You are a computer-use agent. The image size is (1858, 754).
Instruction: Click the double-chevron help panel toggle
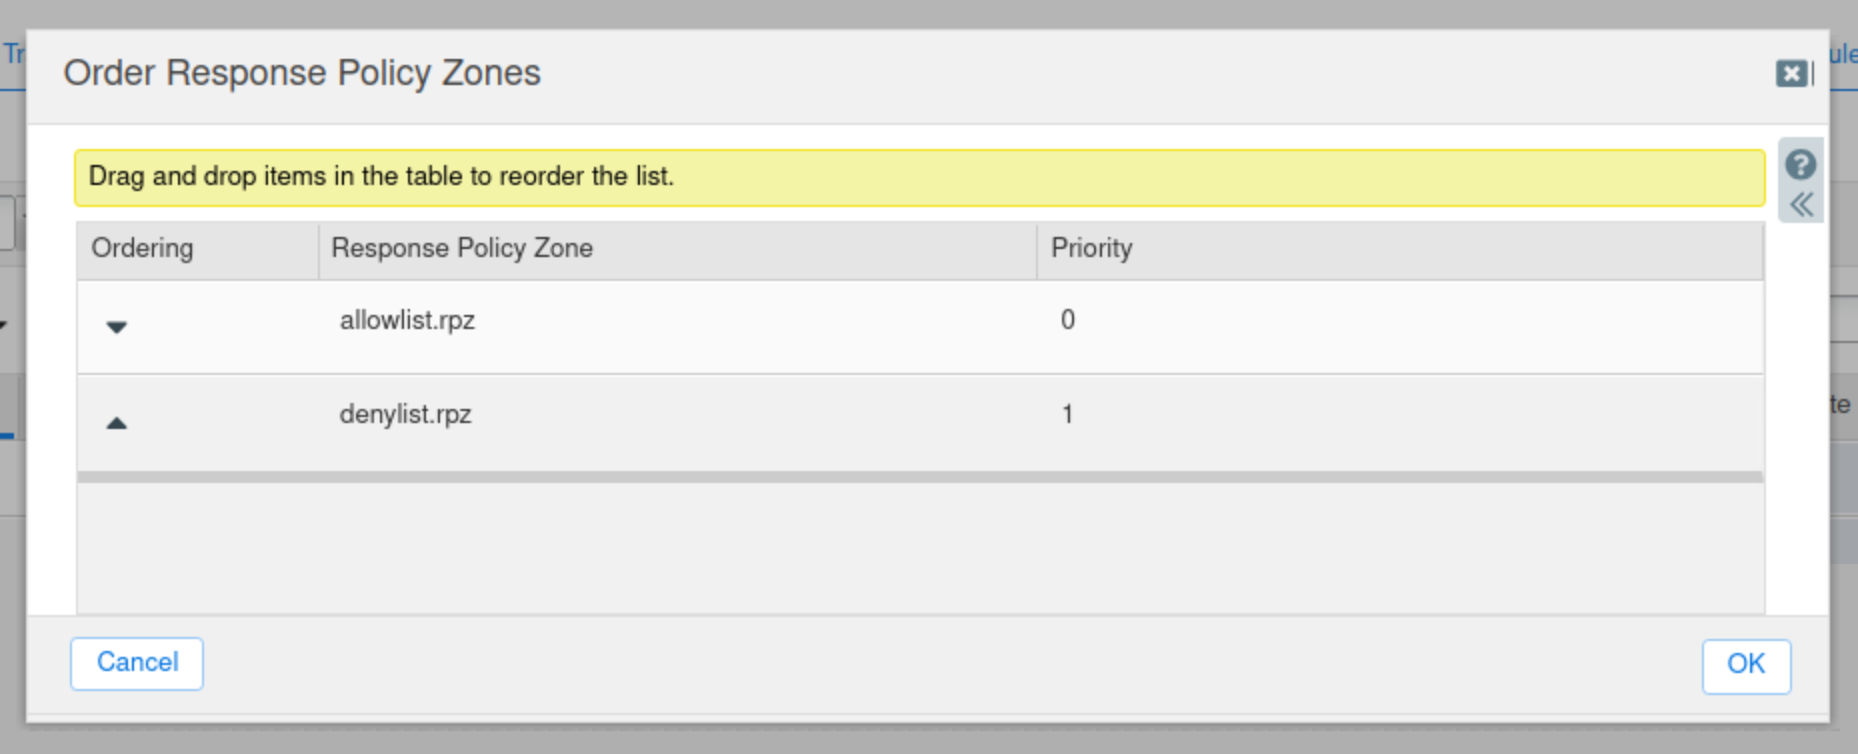(x=1801, y=205)
